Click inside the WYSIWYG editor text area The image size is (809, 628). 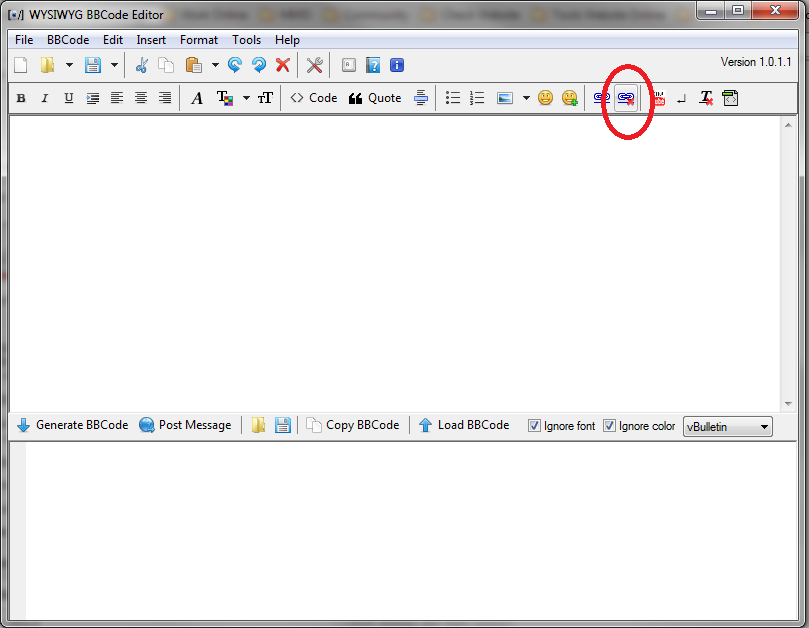[395, 263]
